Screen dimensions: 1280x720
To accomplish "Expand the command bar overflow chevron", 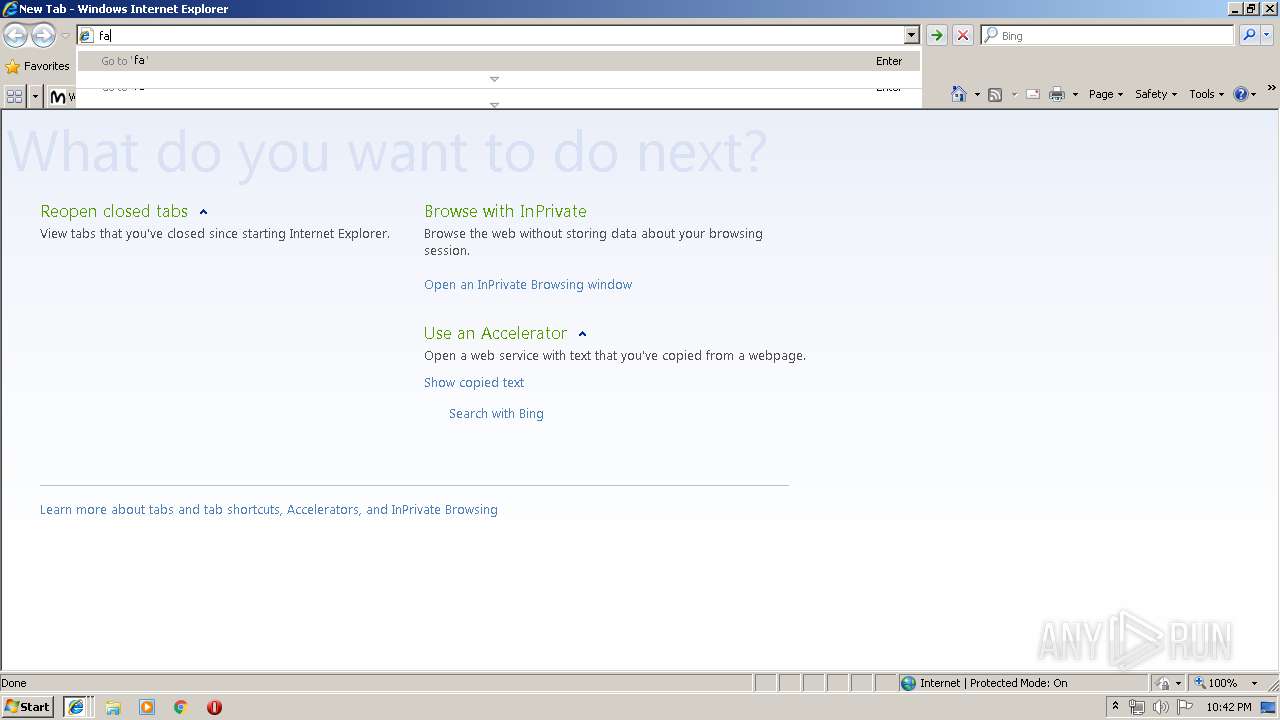I will 1271,89.
